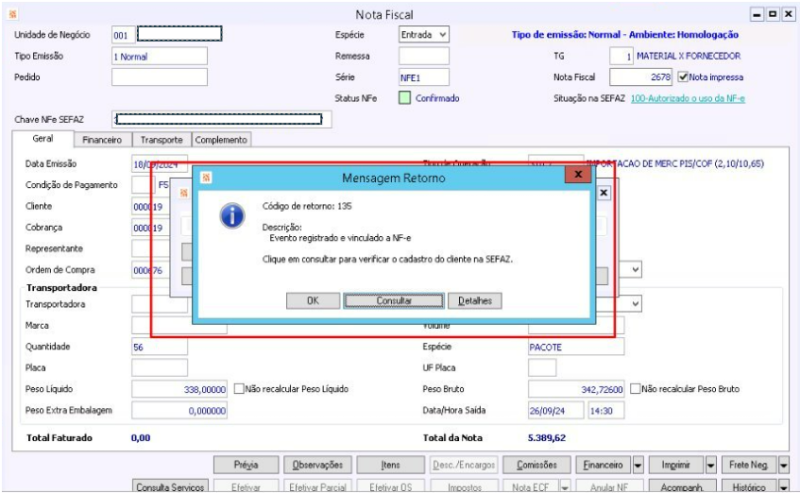The width and height of the screenshot is (800, 493).
Task: Click the Remessa input field
Action: point(423,56)
